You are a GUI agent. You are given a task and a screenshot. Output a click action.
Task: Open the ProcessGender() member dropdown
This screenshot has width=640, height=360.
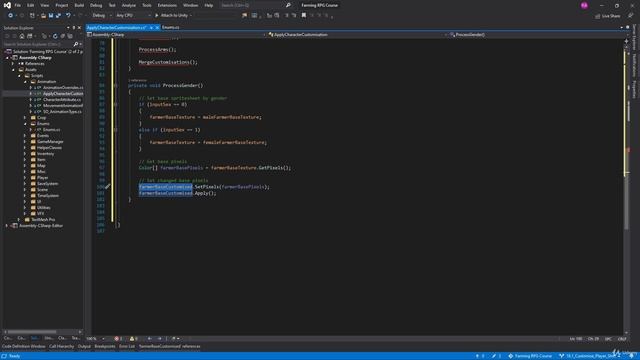(x=535, y=35)
